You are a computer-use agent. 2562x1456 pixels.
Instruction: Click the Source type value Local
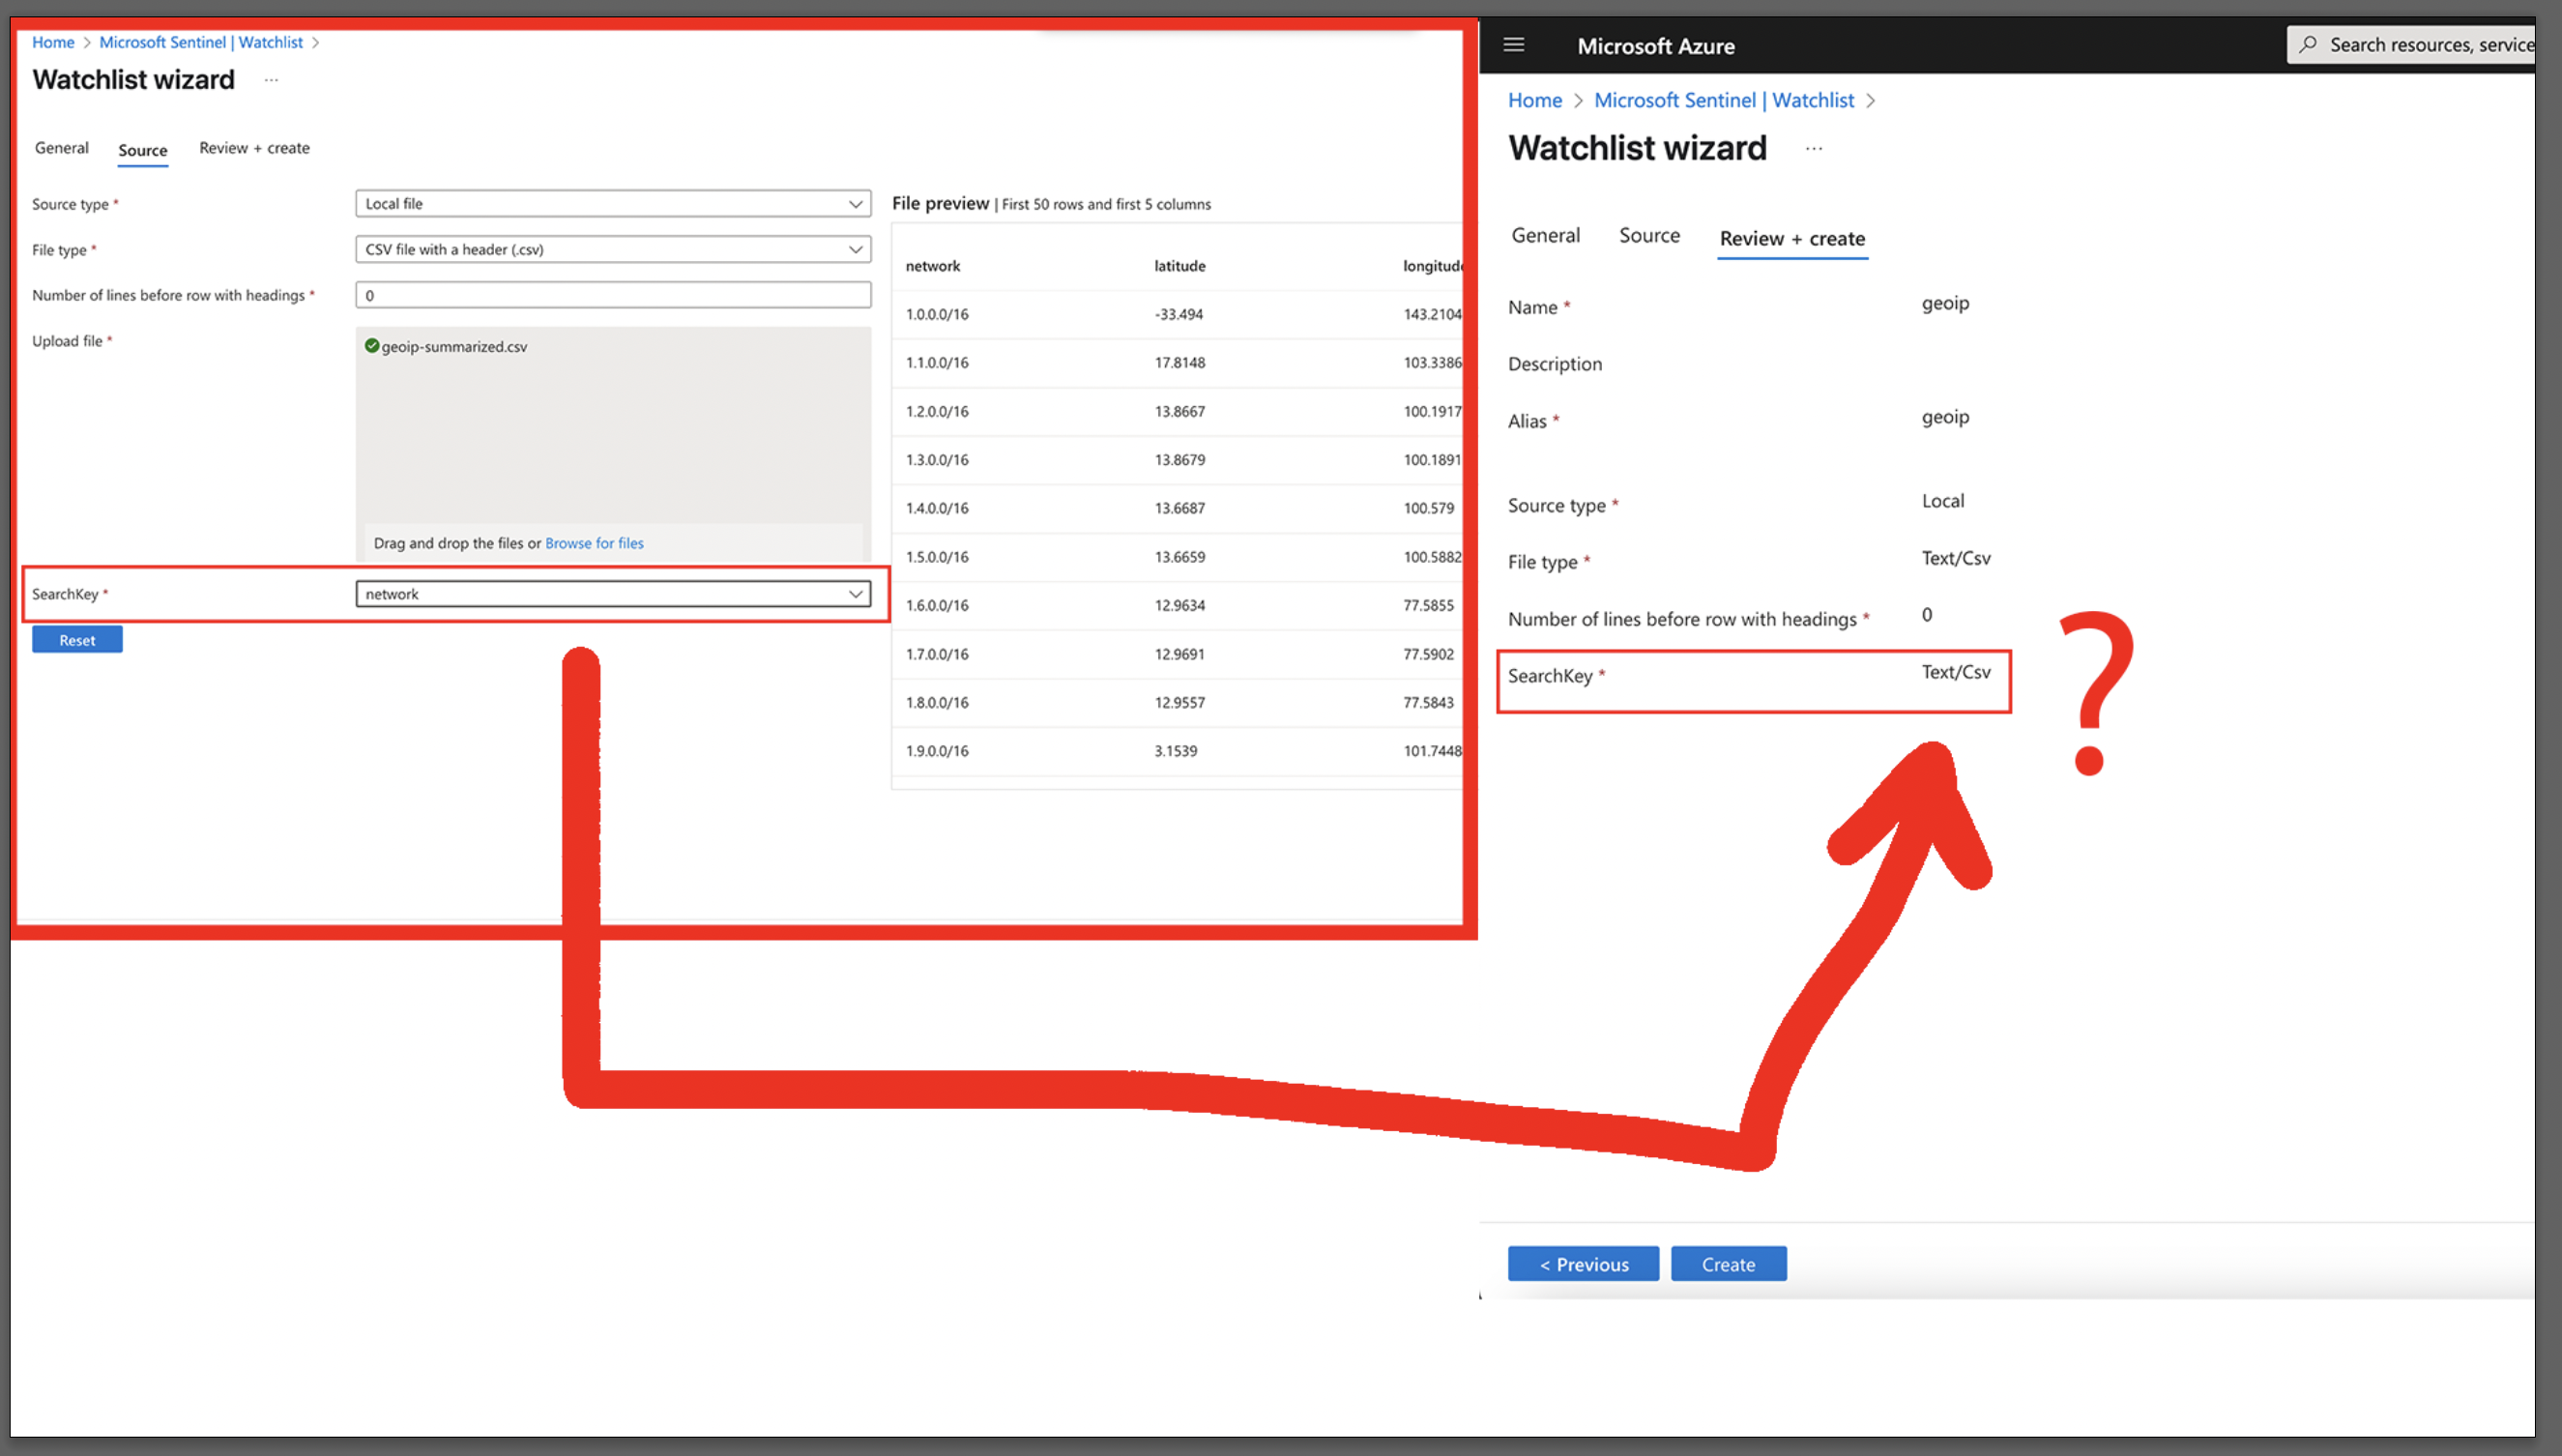click(1942, 501)
